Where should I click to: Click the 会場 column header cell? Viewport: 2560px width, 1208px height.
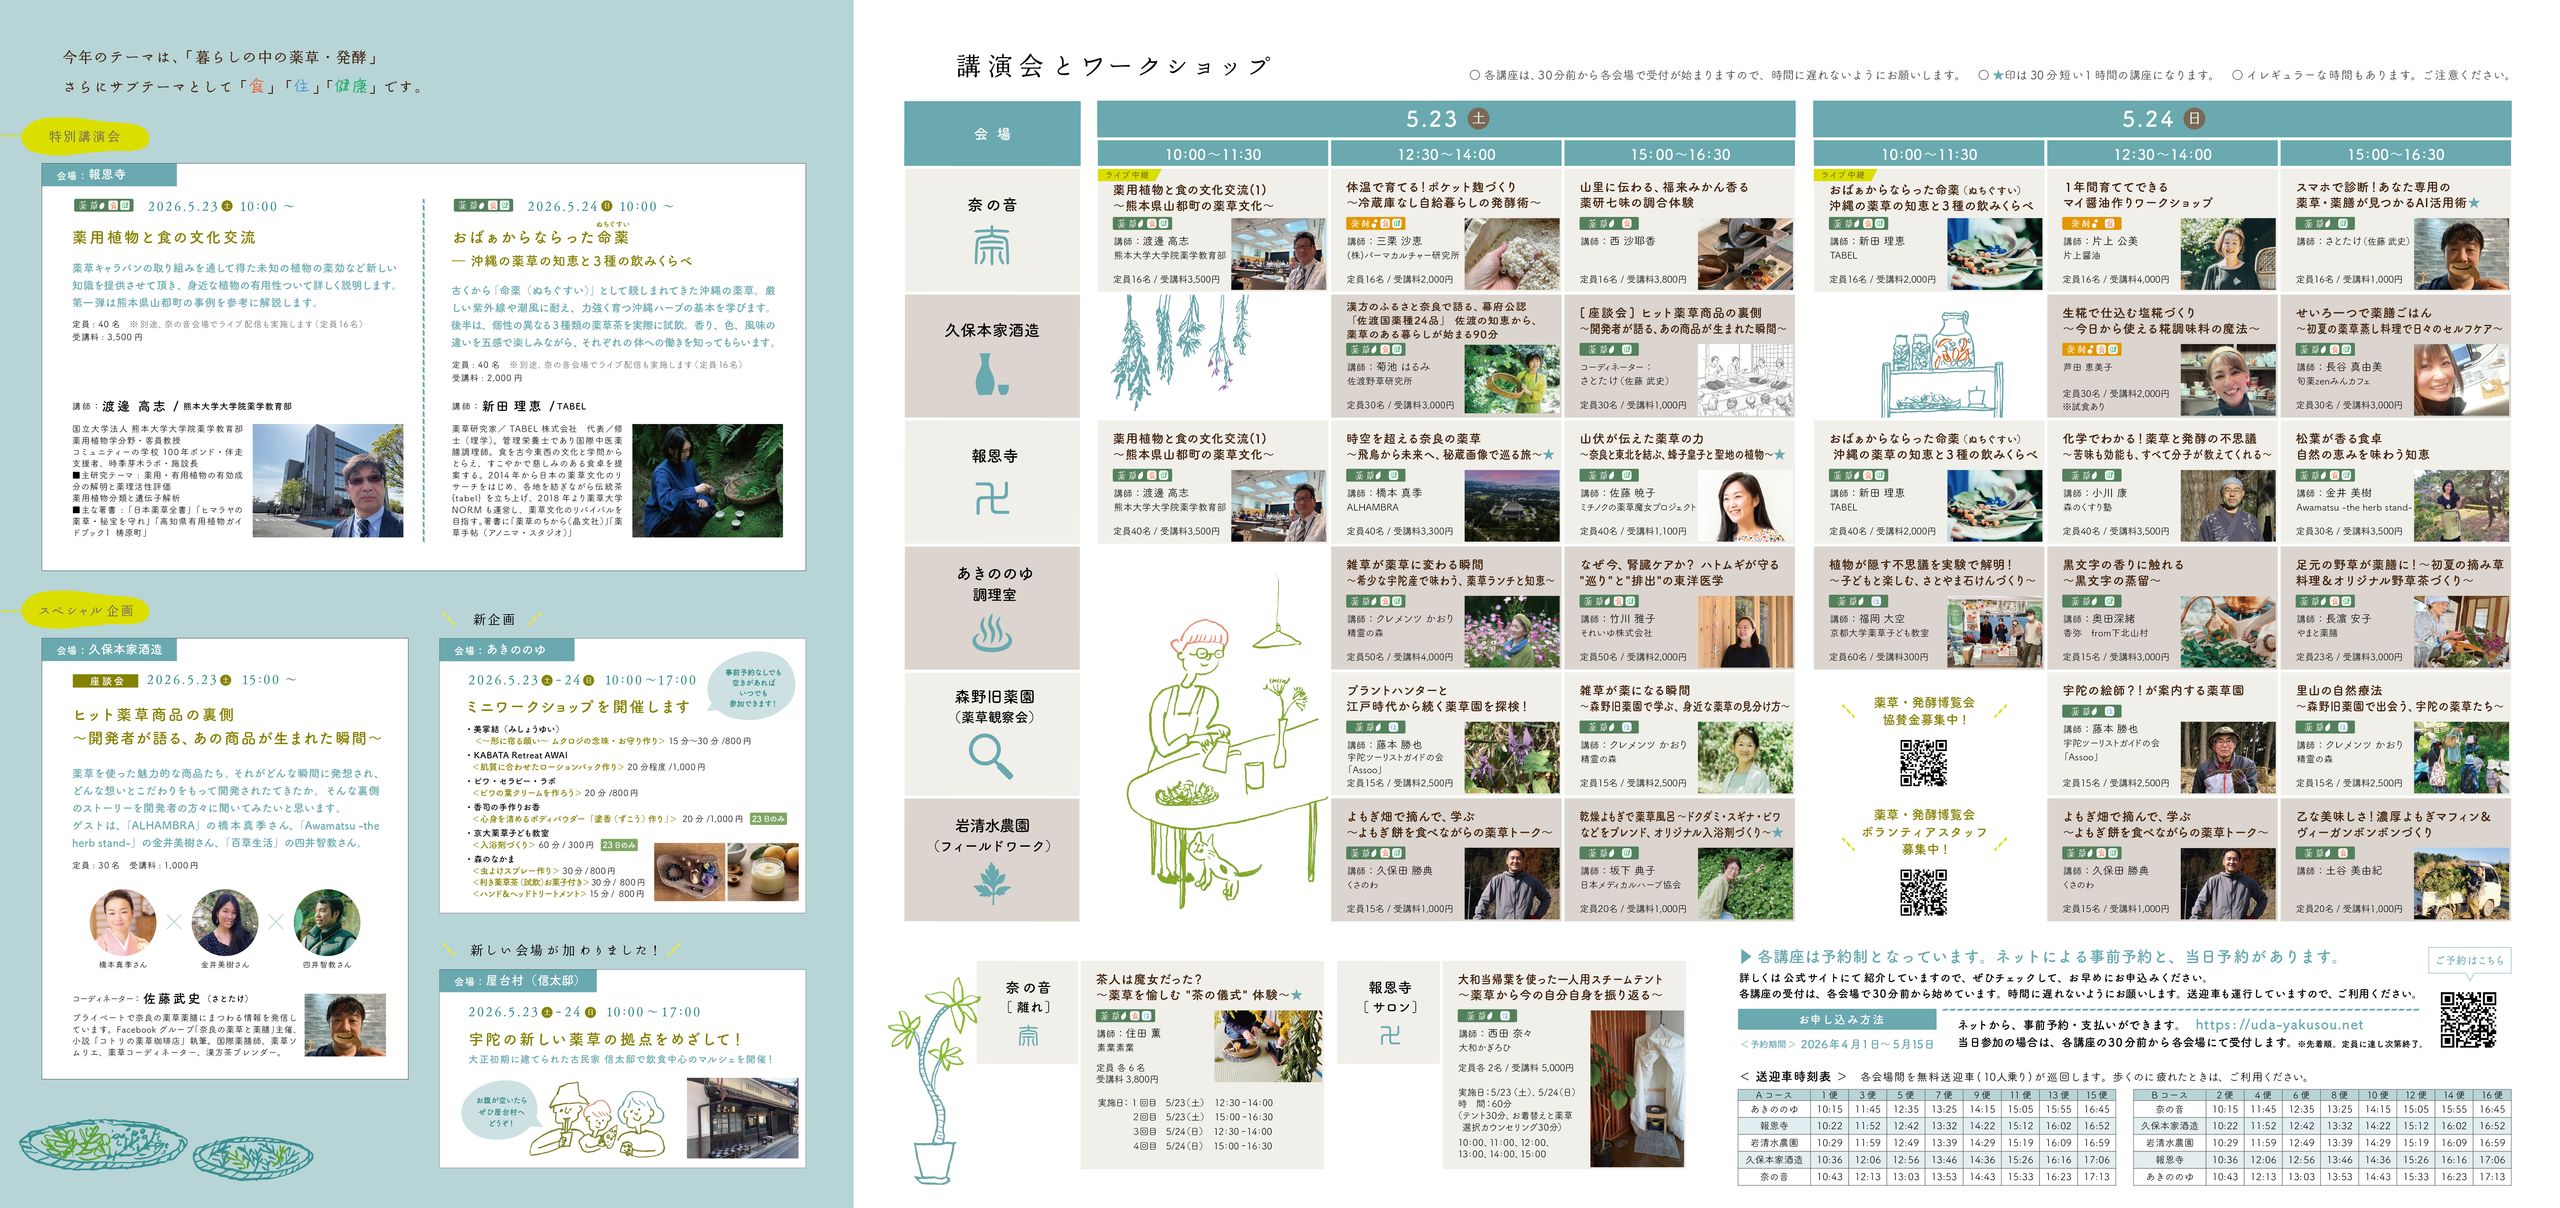[991, 133]
